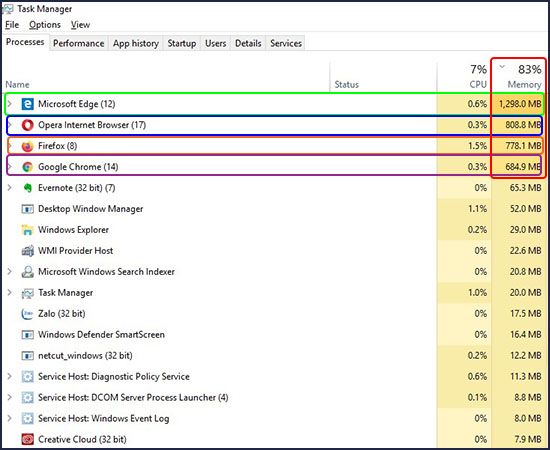Open the File menu
Image resolution: width=550 pixels, height=450 pixels.
(x=12, y=25)
